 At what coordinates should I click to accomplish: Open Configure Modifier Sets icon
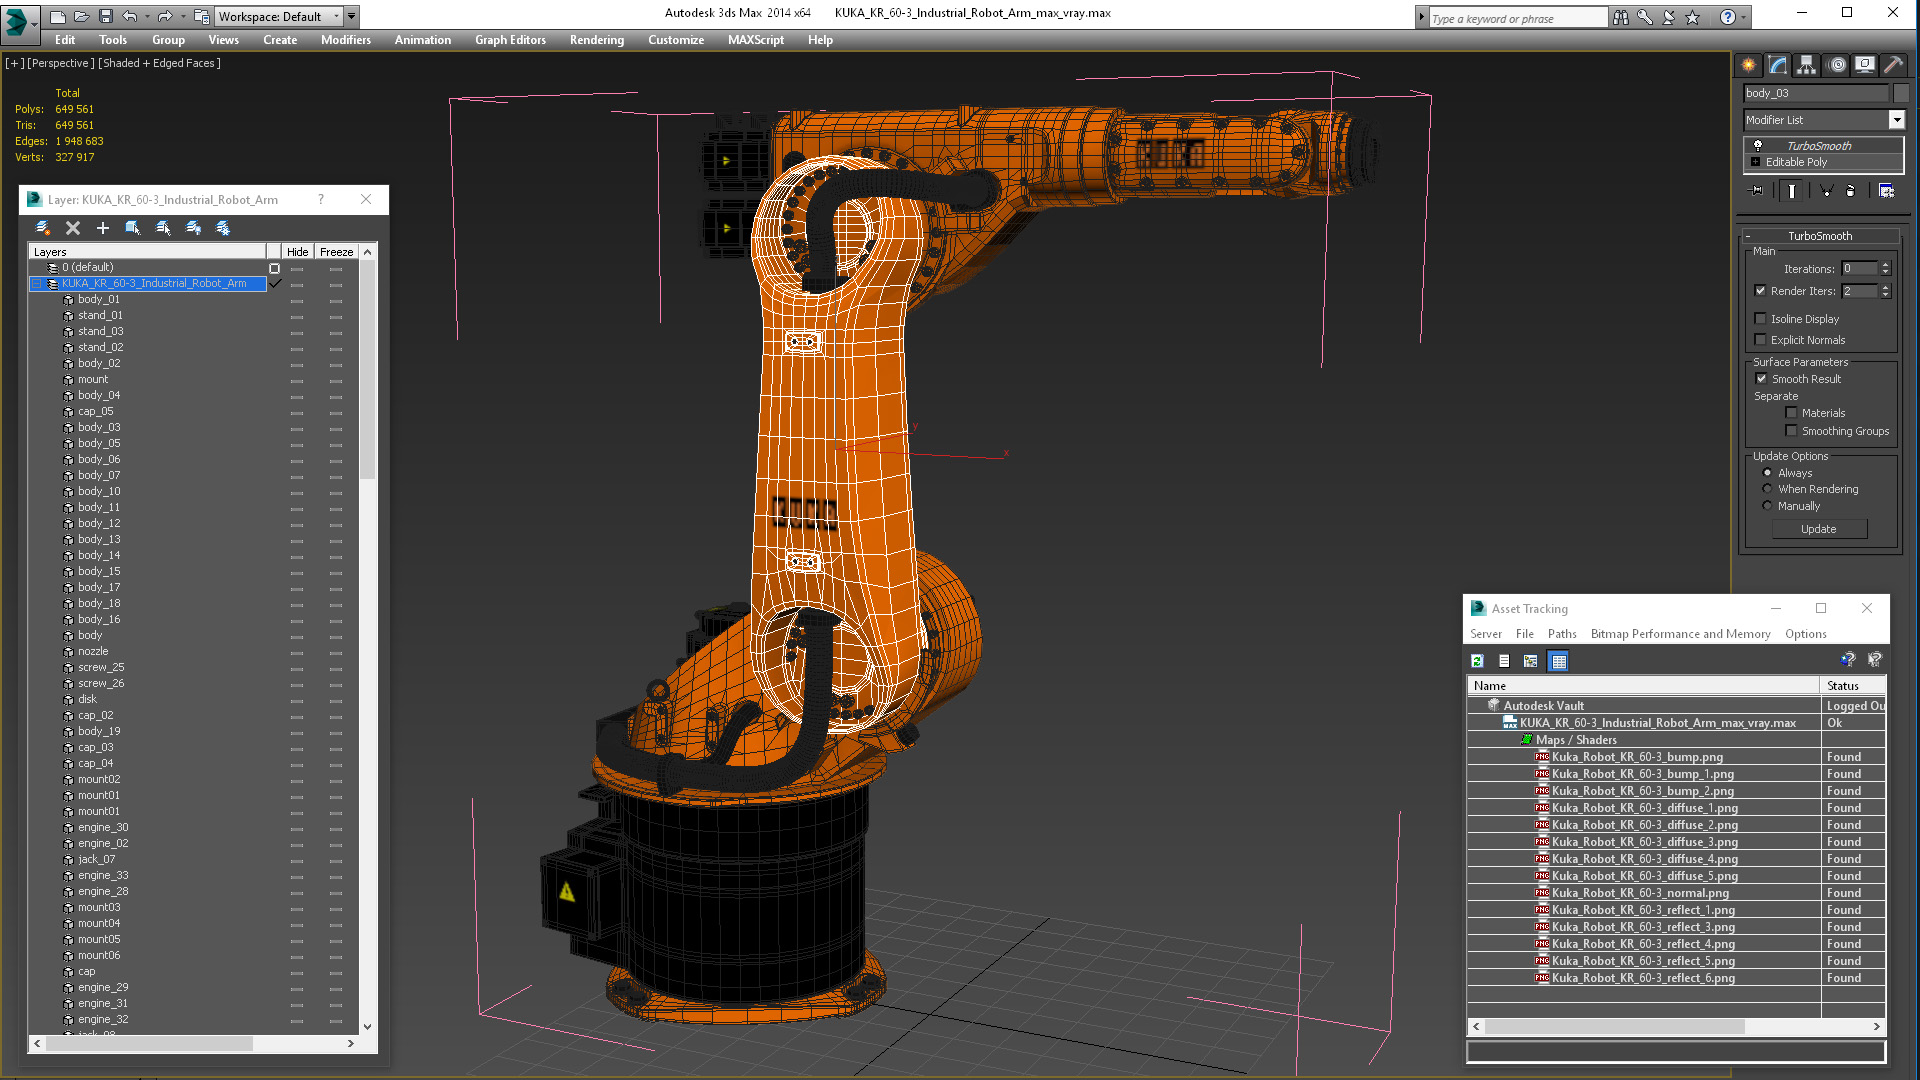(1886, 191)
